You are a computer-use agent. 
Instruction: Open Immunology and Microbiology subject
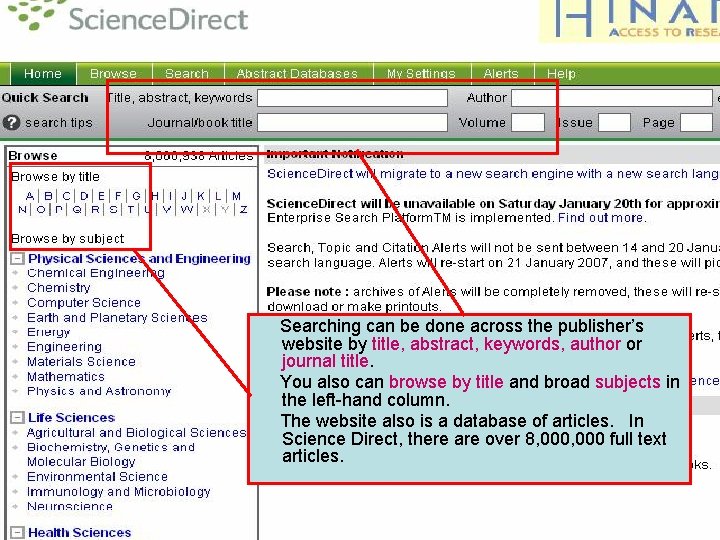click(118, 492)
